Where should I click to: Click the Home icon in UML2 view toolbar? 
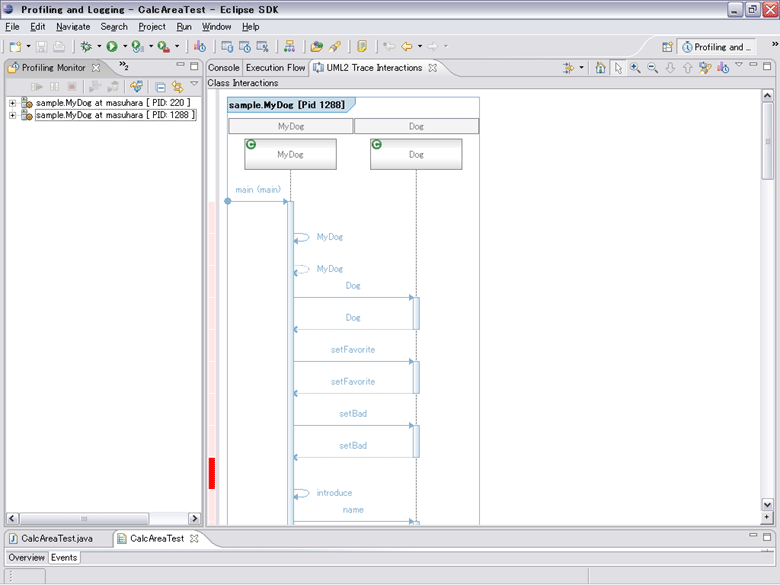600,68
